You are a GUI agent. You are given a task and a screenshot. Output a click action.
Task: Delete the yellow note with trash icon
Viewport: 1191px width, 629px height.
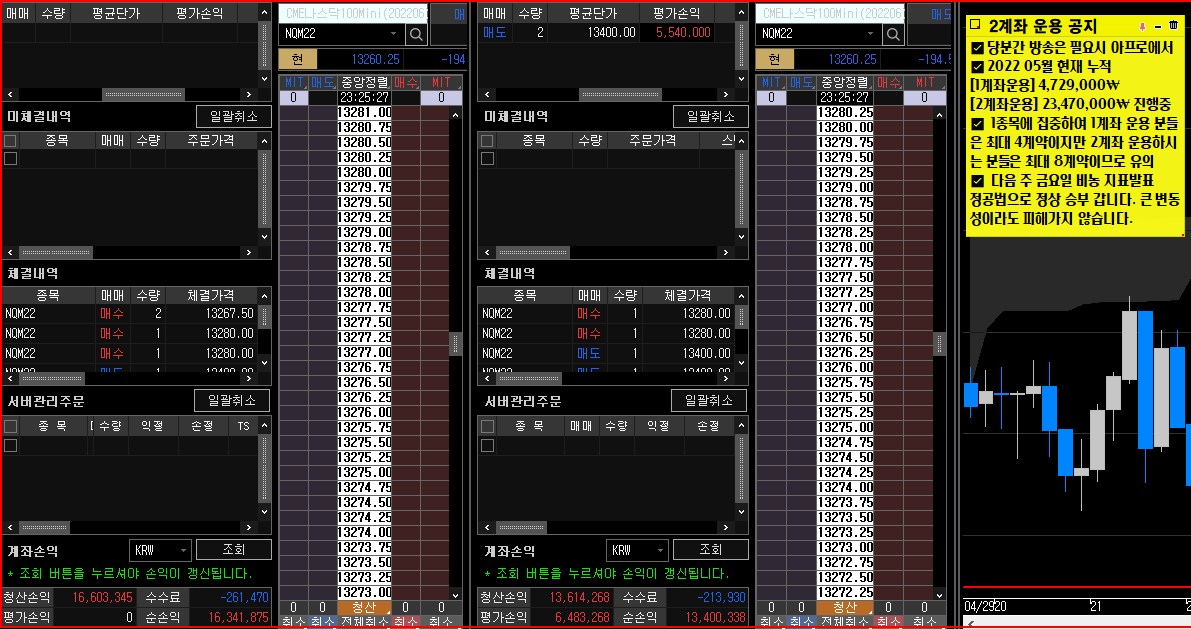pyautogui.click(x=1173, y=25)
